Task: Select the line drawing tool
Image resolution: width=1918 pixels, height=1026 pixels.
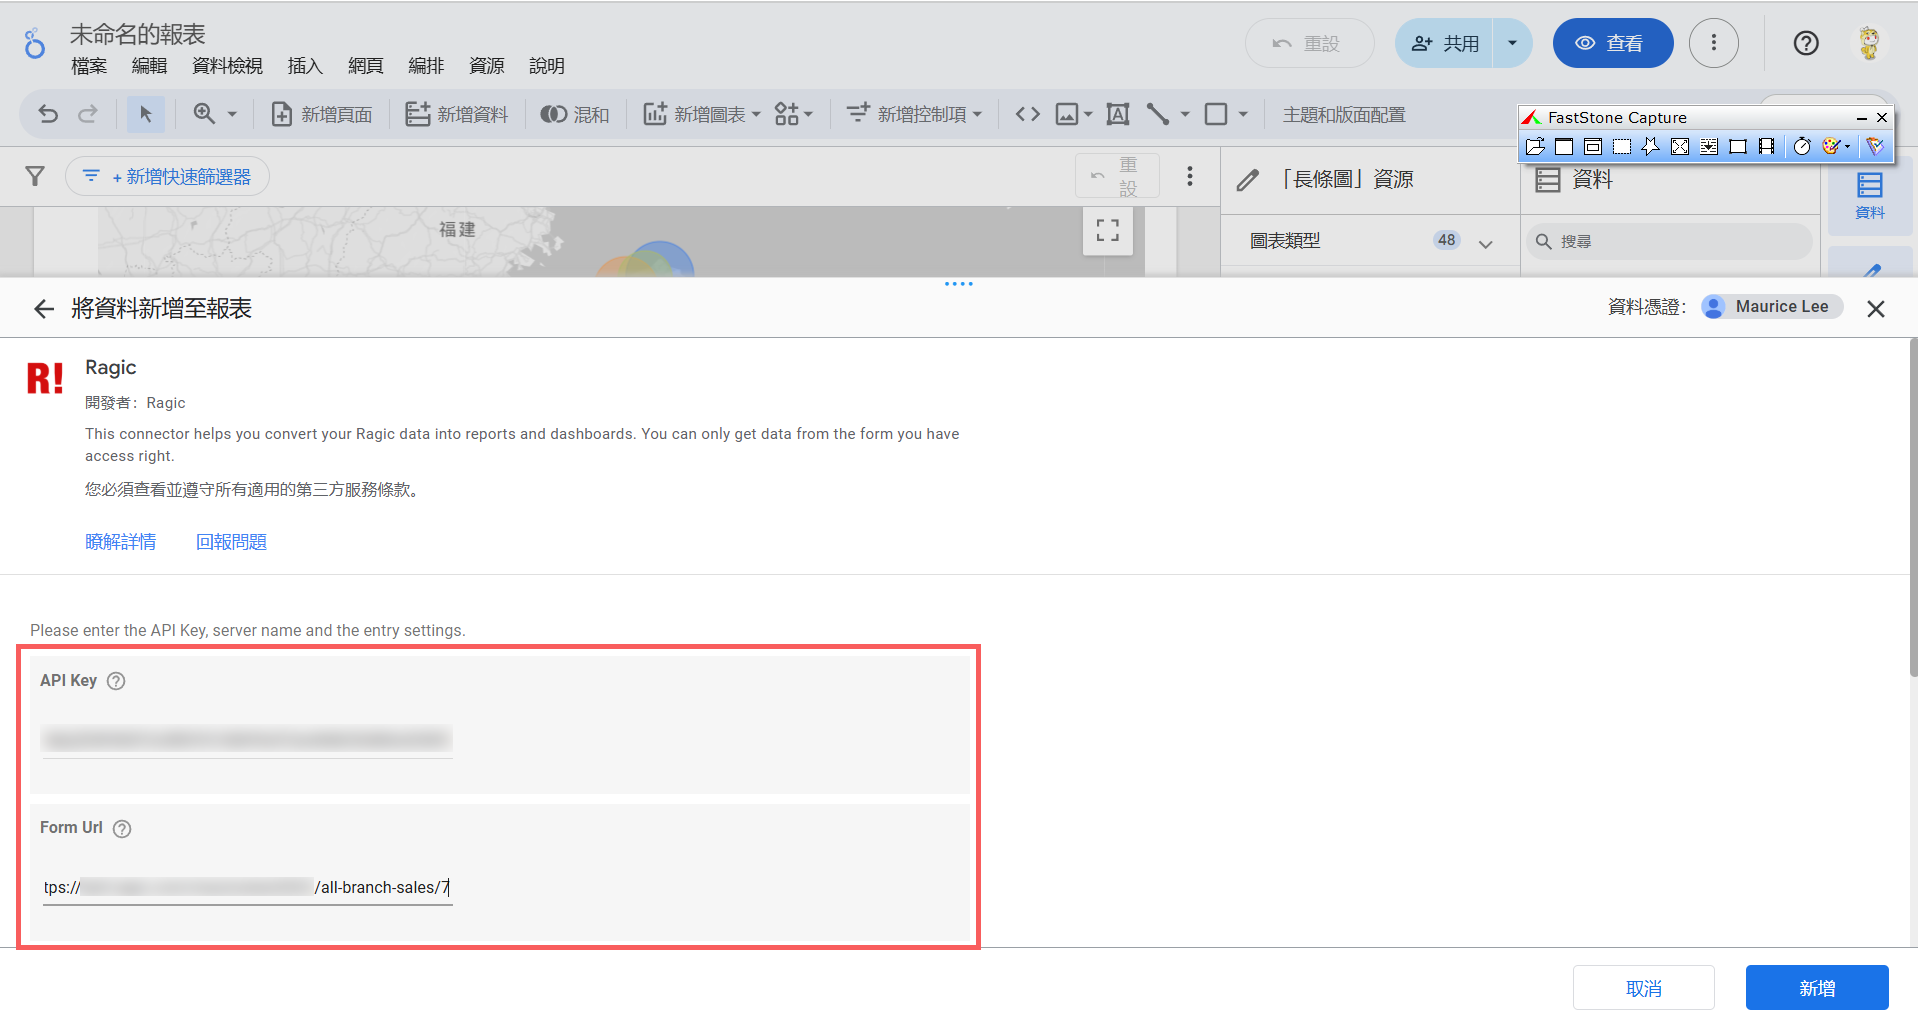Action: point(1158,114)
